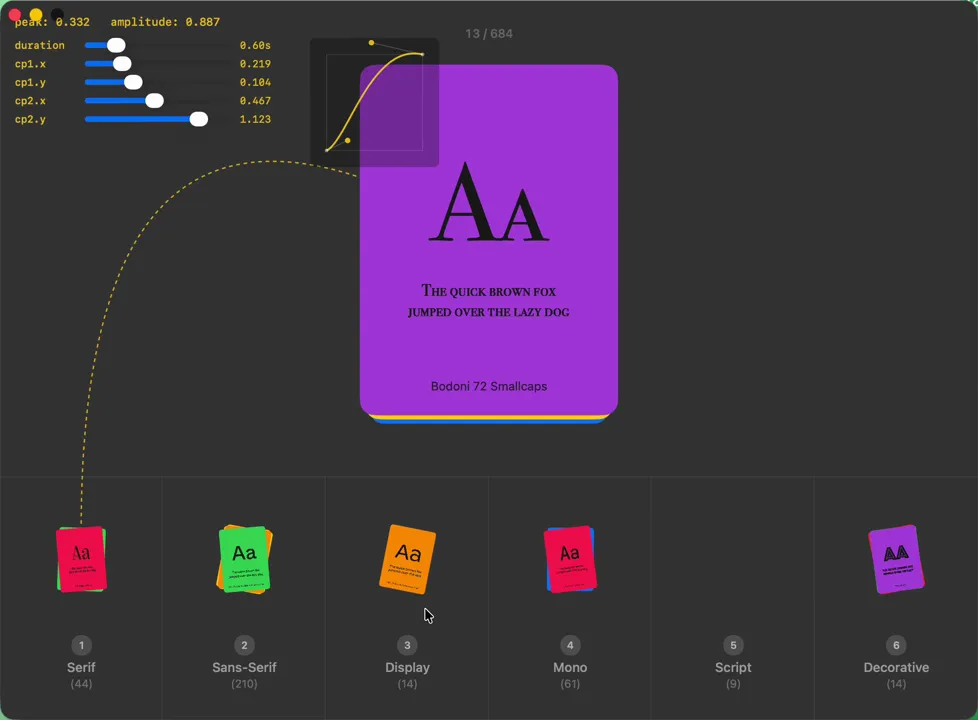Click the cp1.y slider knob
Viewport: 978px width, 720px height.
[133, 82]
